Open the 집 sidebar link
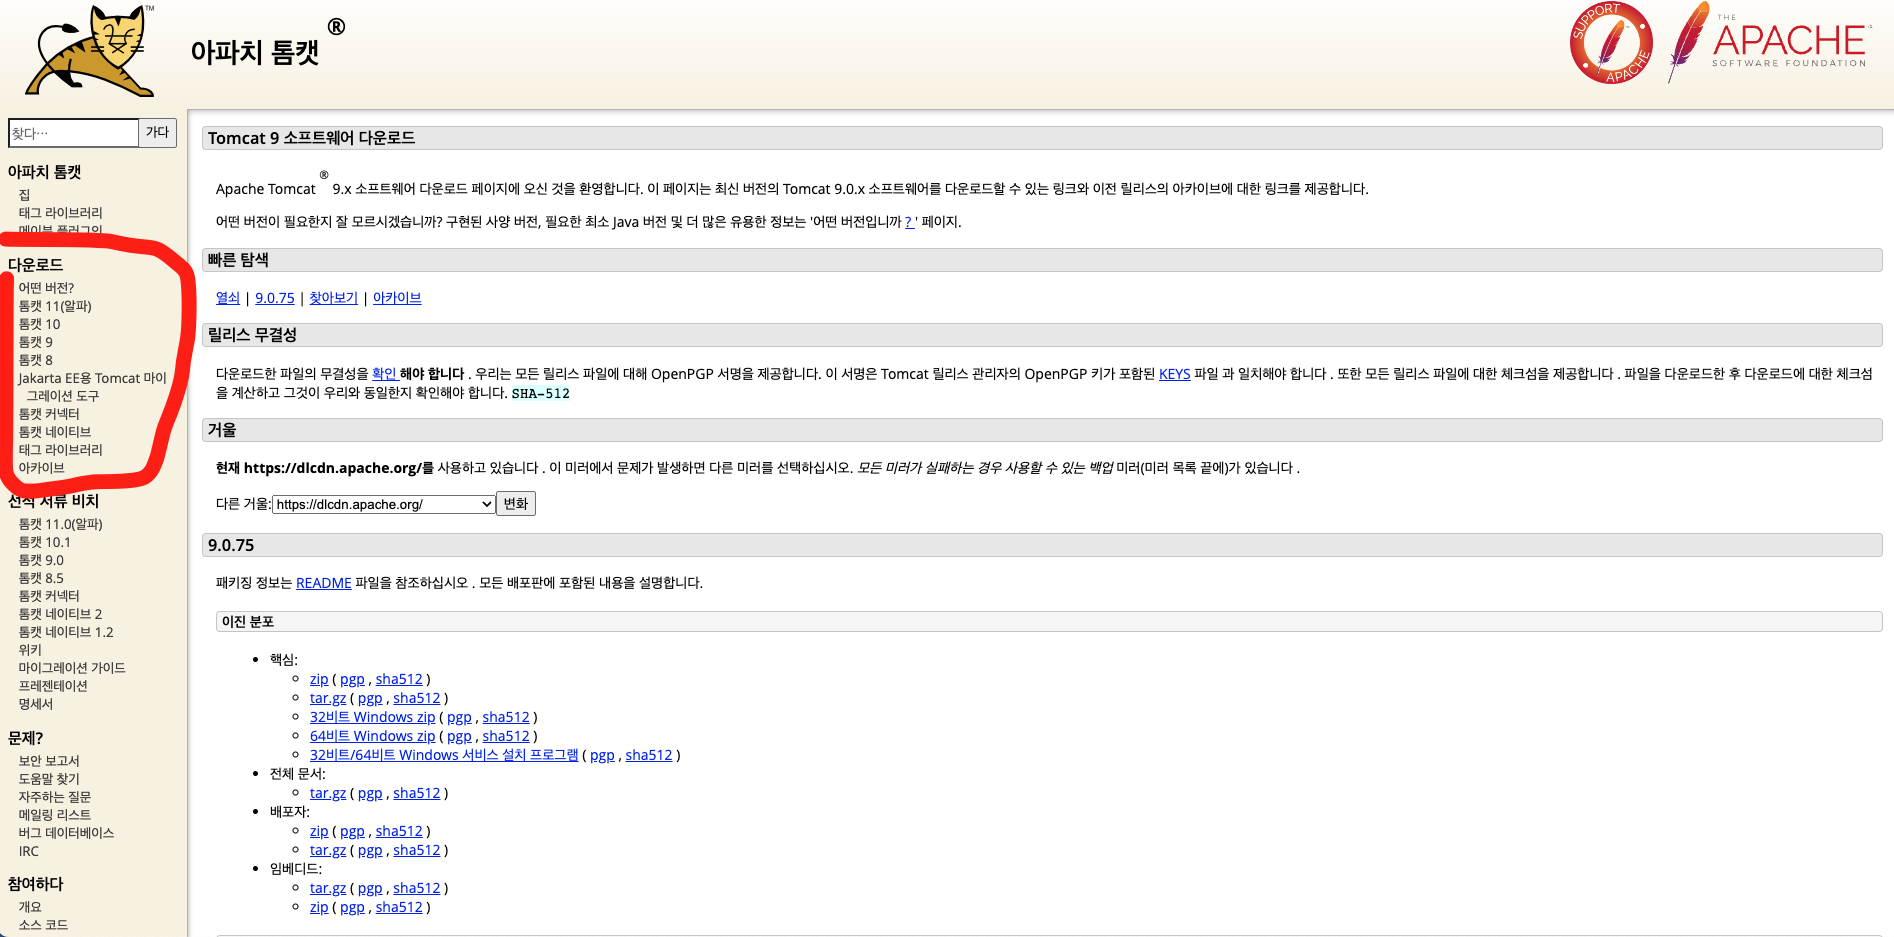Image resolution: width=1894 pixels, height=937 pixels. pos(25,195)
